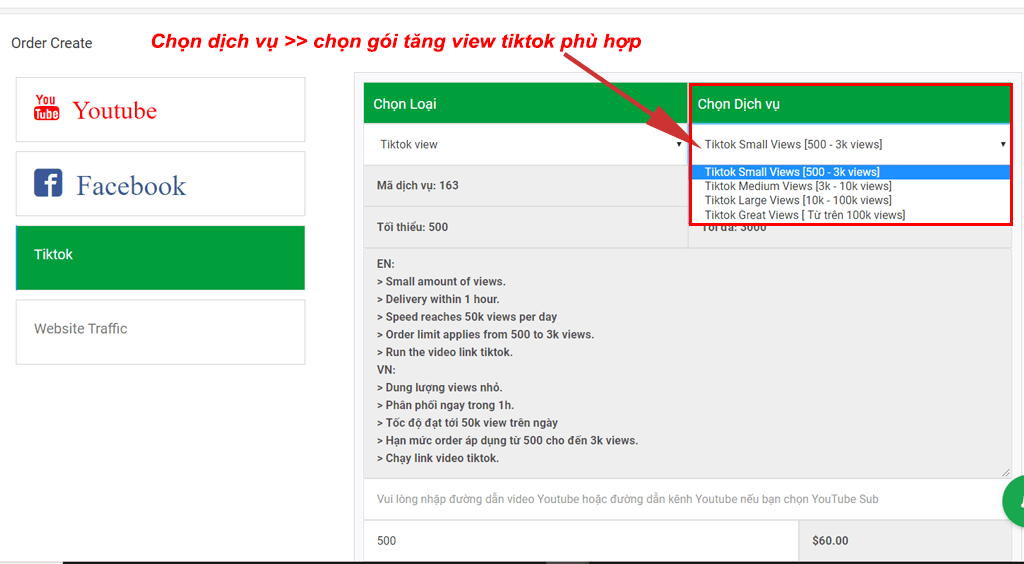1024x564 pixels.
Task: Click the line 'Dung lượng views nhỏ.'
Action: click(x=440, y=387)
